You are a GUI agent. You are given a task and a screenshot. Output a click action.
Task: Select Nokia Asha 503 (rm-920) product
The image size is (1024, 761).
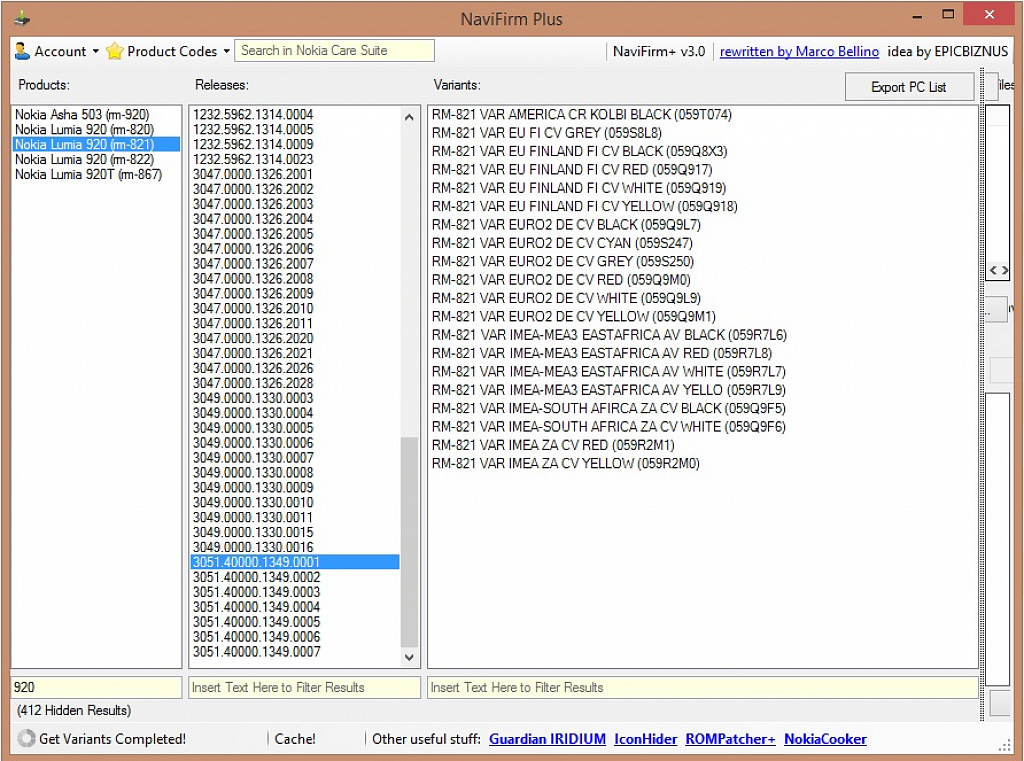click(96, 114)
